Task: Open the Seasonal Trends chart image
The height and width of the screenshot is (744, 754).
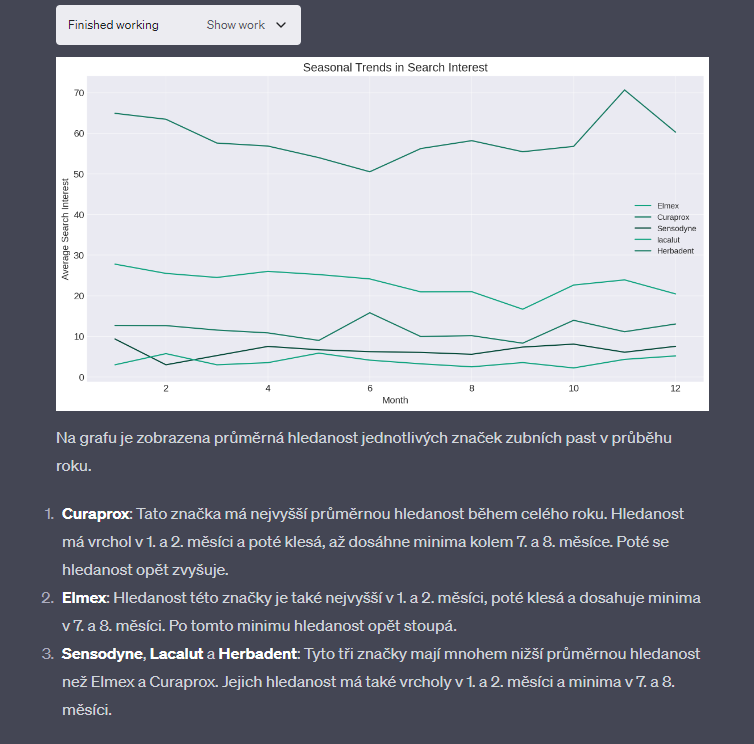Action: [x=382, y=234]
